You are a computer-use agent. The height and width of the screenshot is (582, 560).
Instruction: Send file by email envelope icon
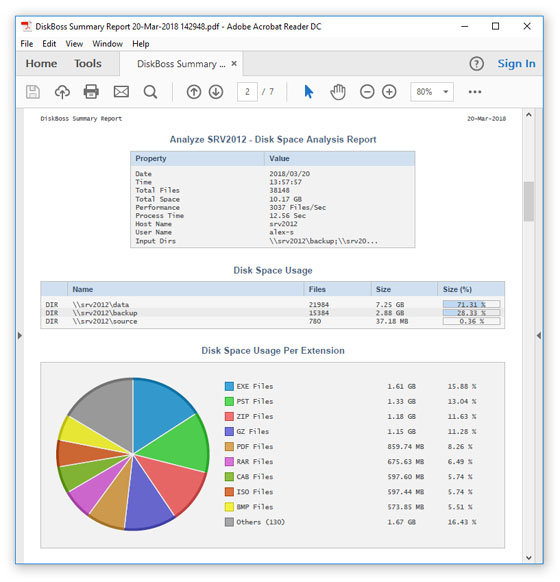(121, 92)
